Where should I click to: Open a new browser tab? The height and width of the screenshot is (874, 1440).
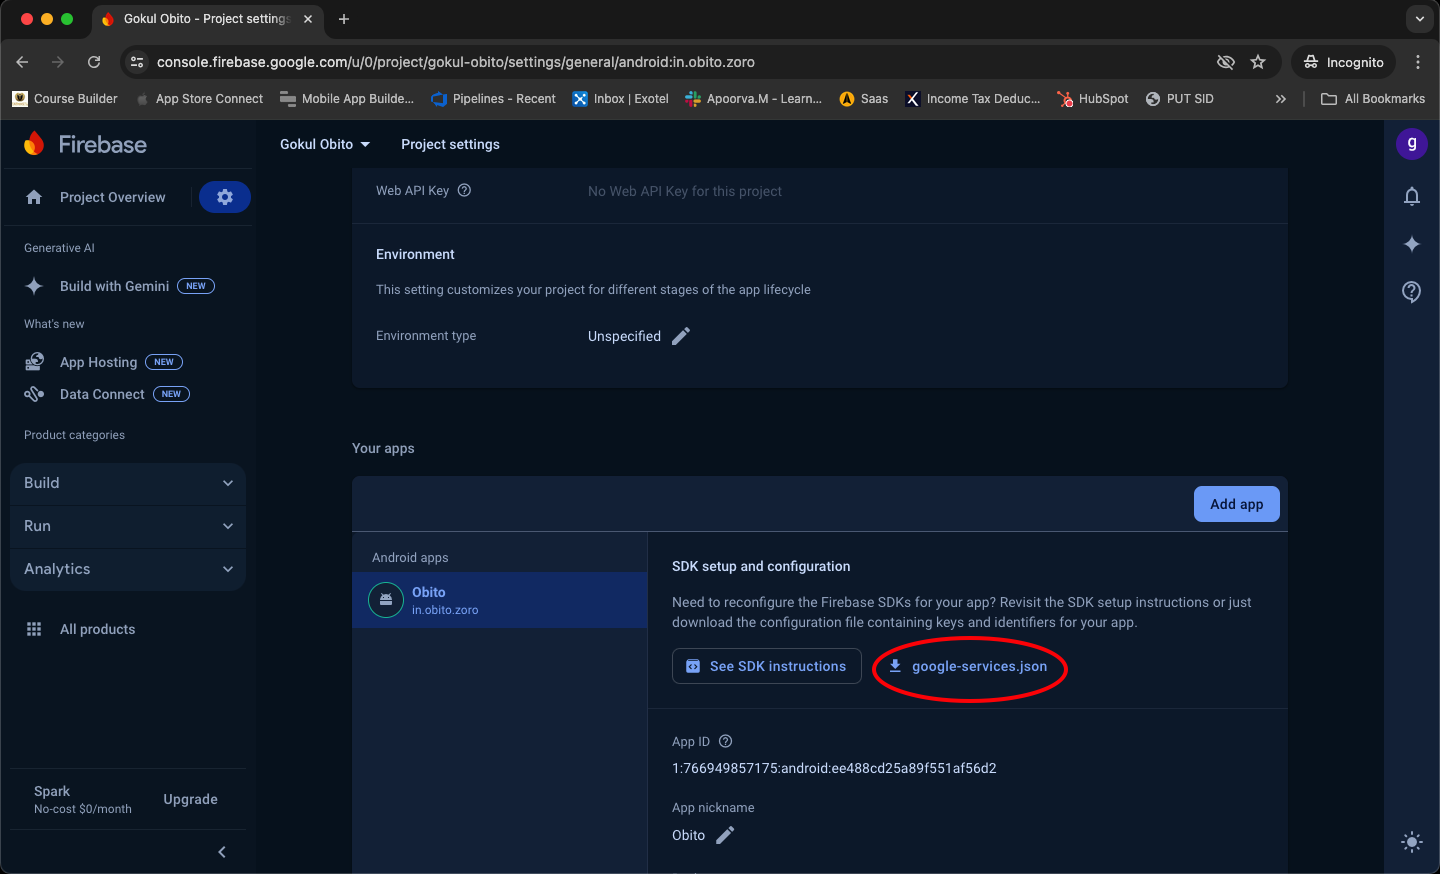(x=344, y=19)
